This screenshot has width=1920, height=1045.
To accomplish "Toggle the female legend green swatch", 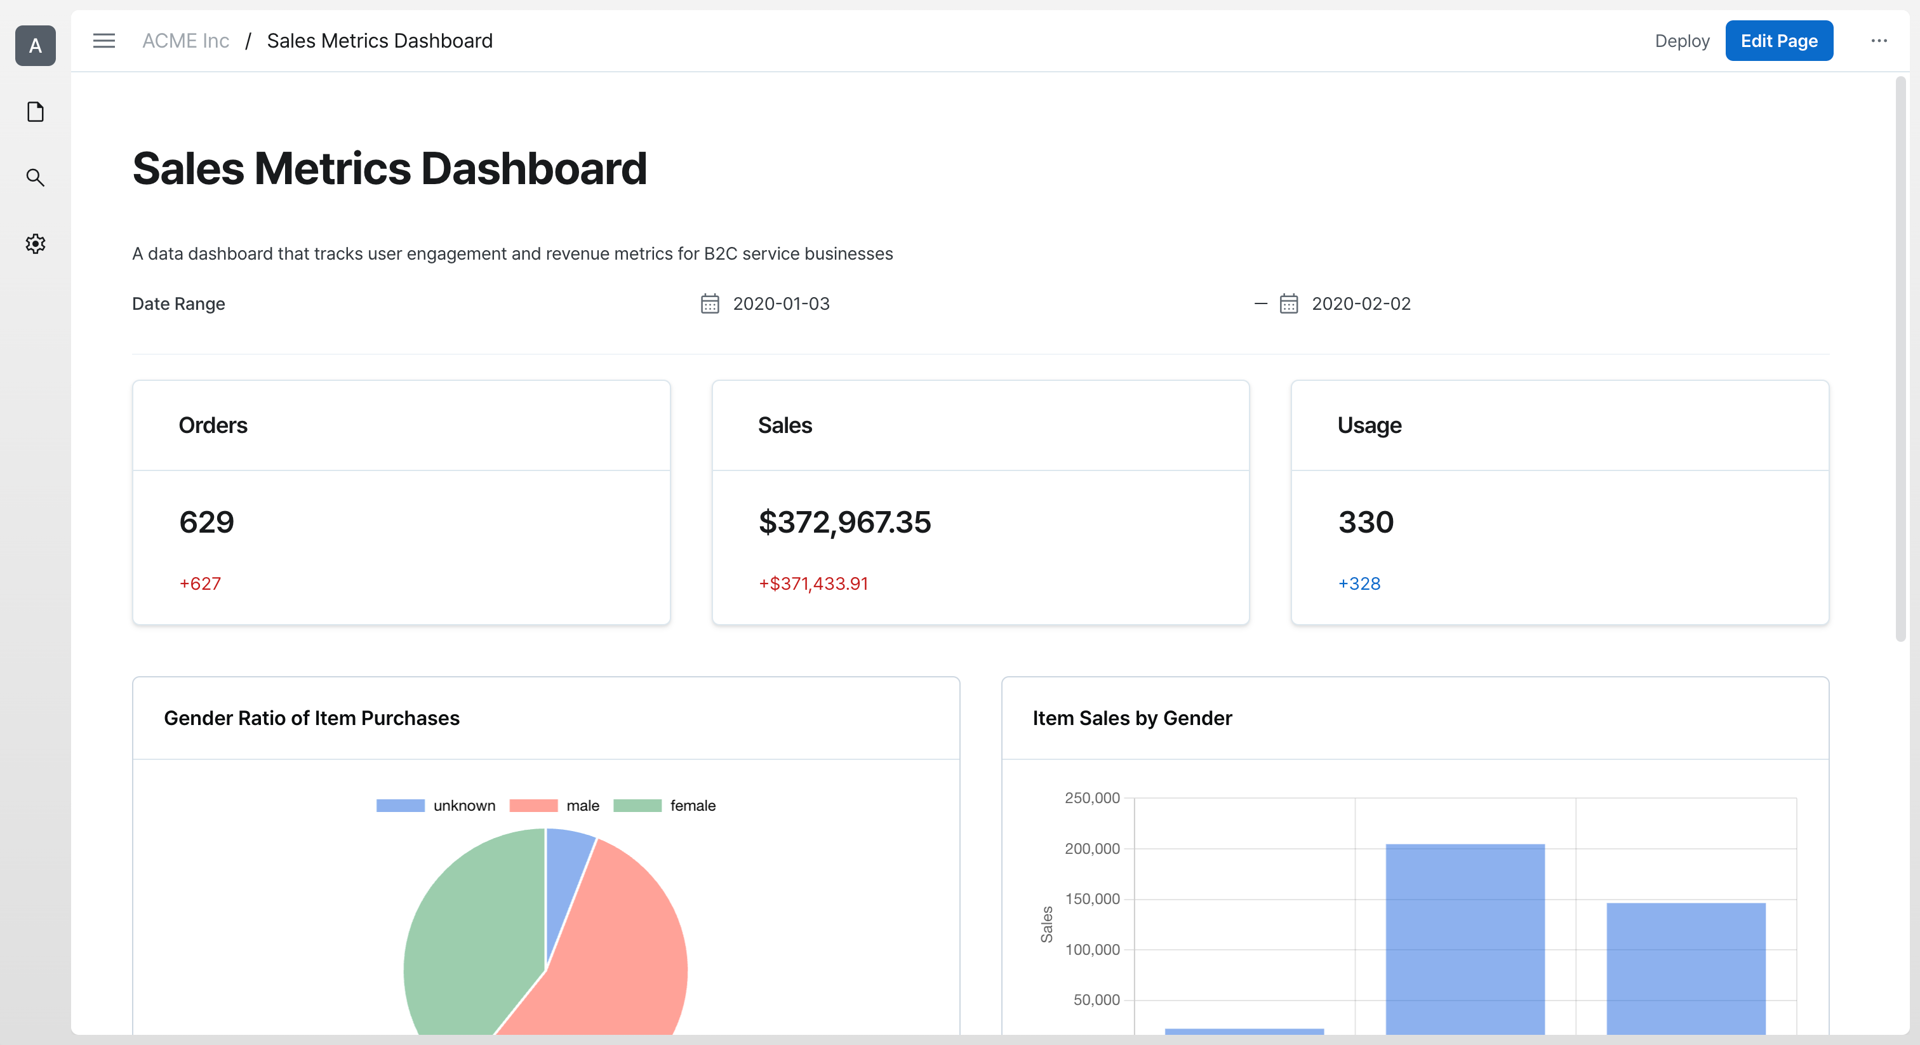I will (637, 806).
